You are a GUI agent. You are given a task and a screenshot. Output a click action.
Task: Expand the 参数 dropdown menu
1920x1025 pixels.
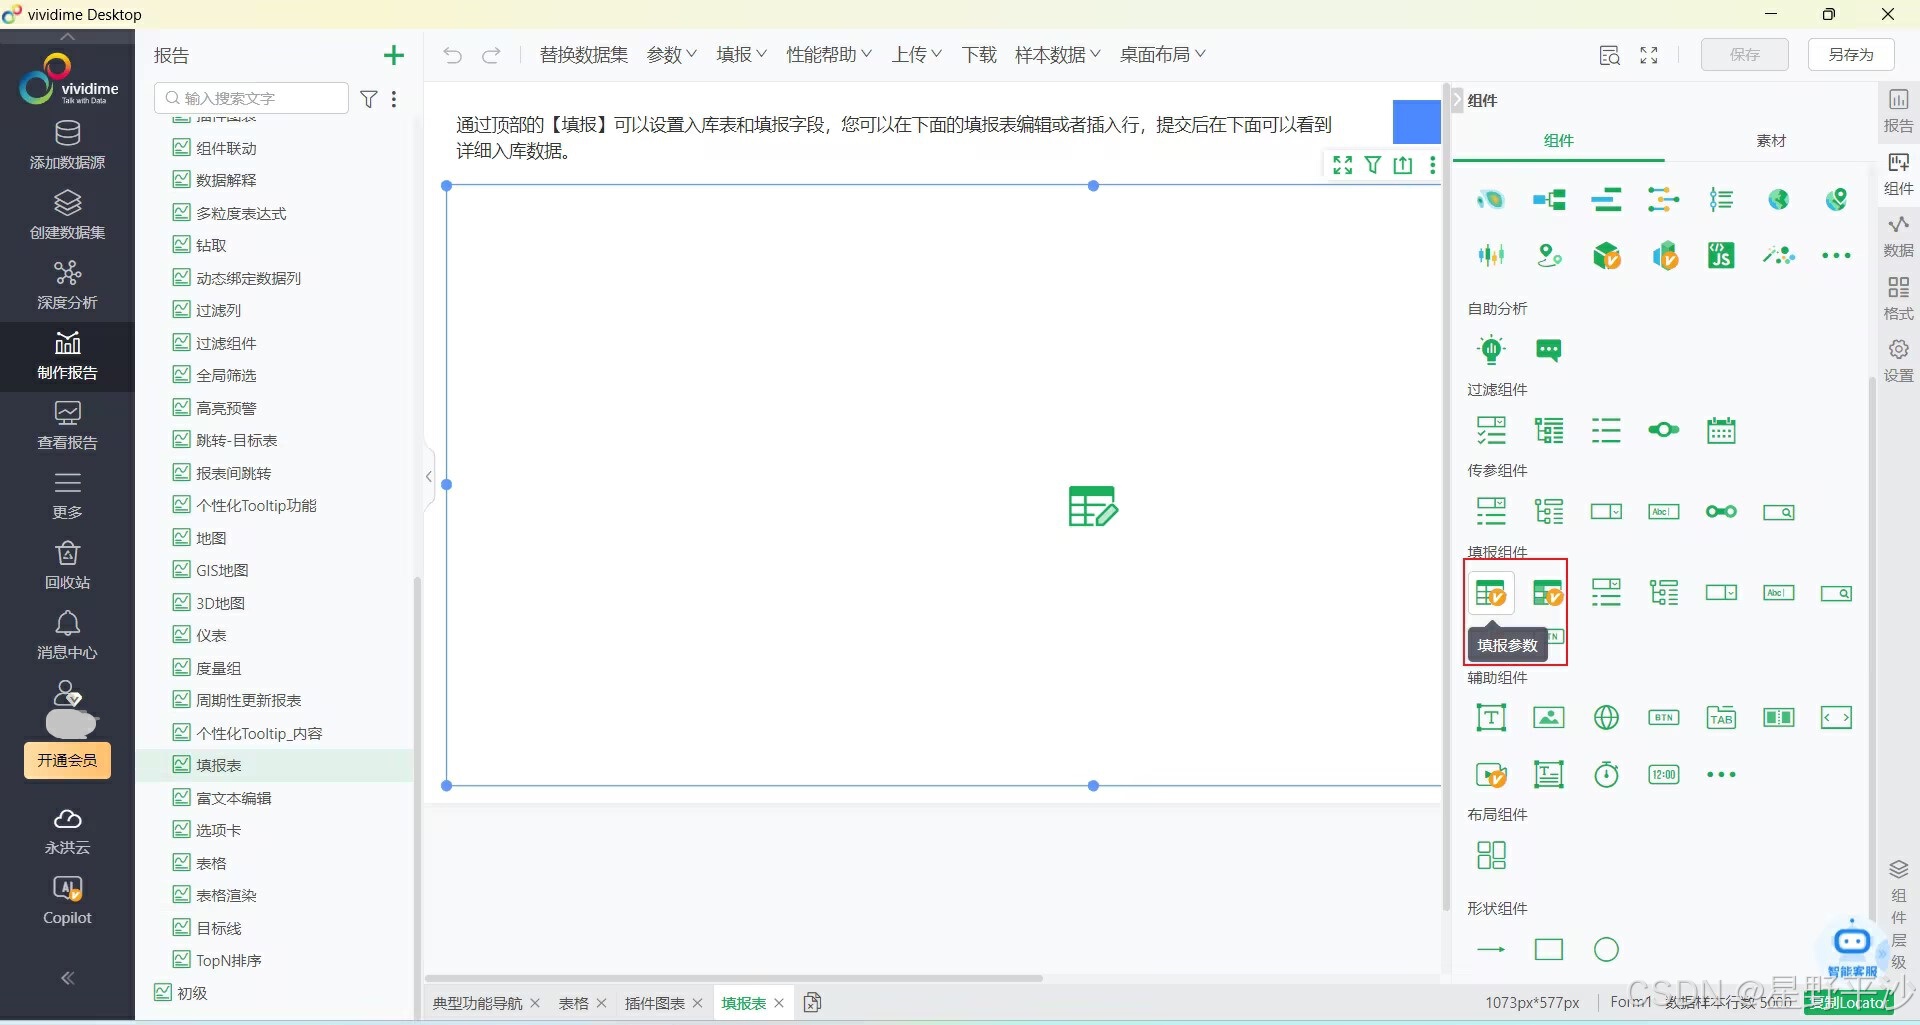tap(672, 55)
